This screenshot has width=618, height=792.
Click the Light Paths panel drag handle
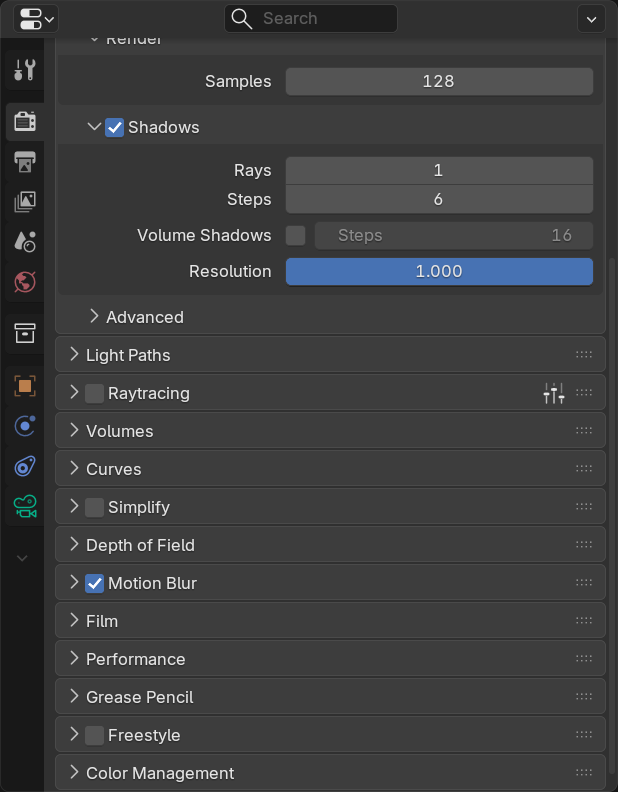pyautogui.click(x=584, y=355)
